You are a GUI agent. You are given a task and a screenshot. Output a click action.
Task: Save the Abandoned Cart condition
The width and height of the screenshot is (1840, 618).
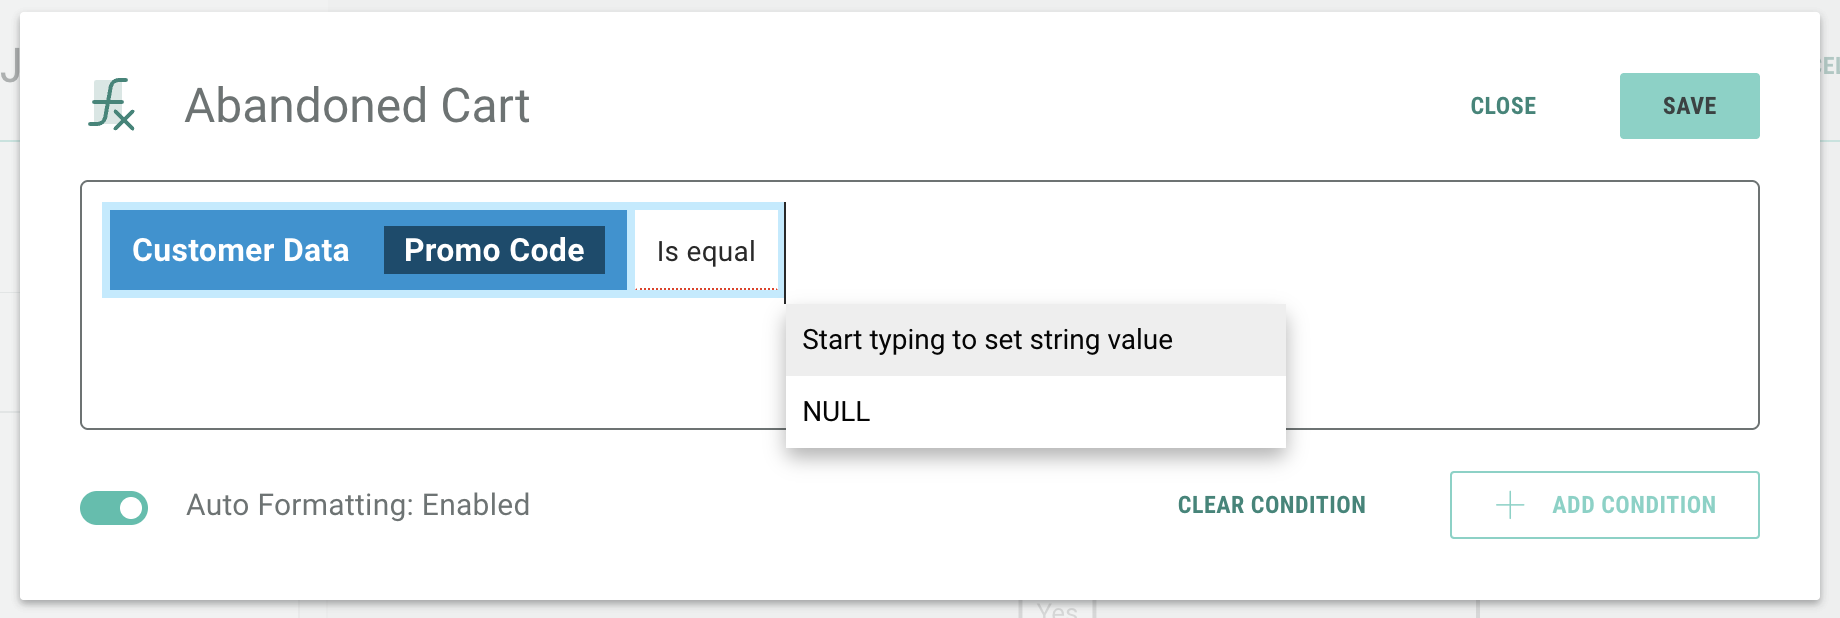[1689, 106]
